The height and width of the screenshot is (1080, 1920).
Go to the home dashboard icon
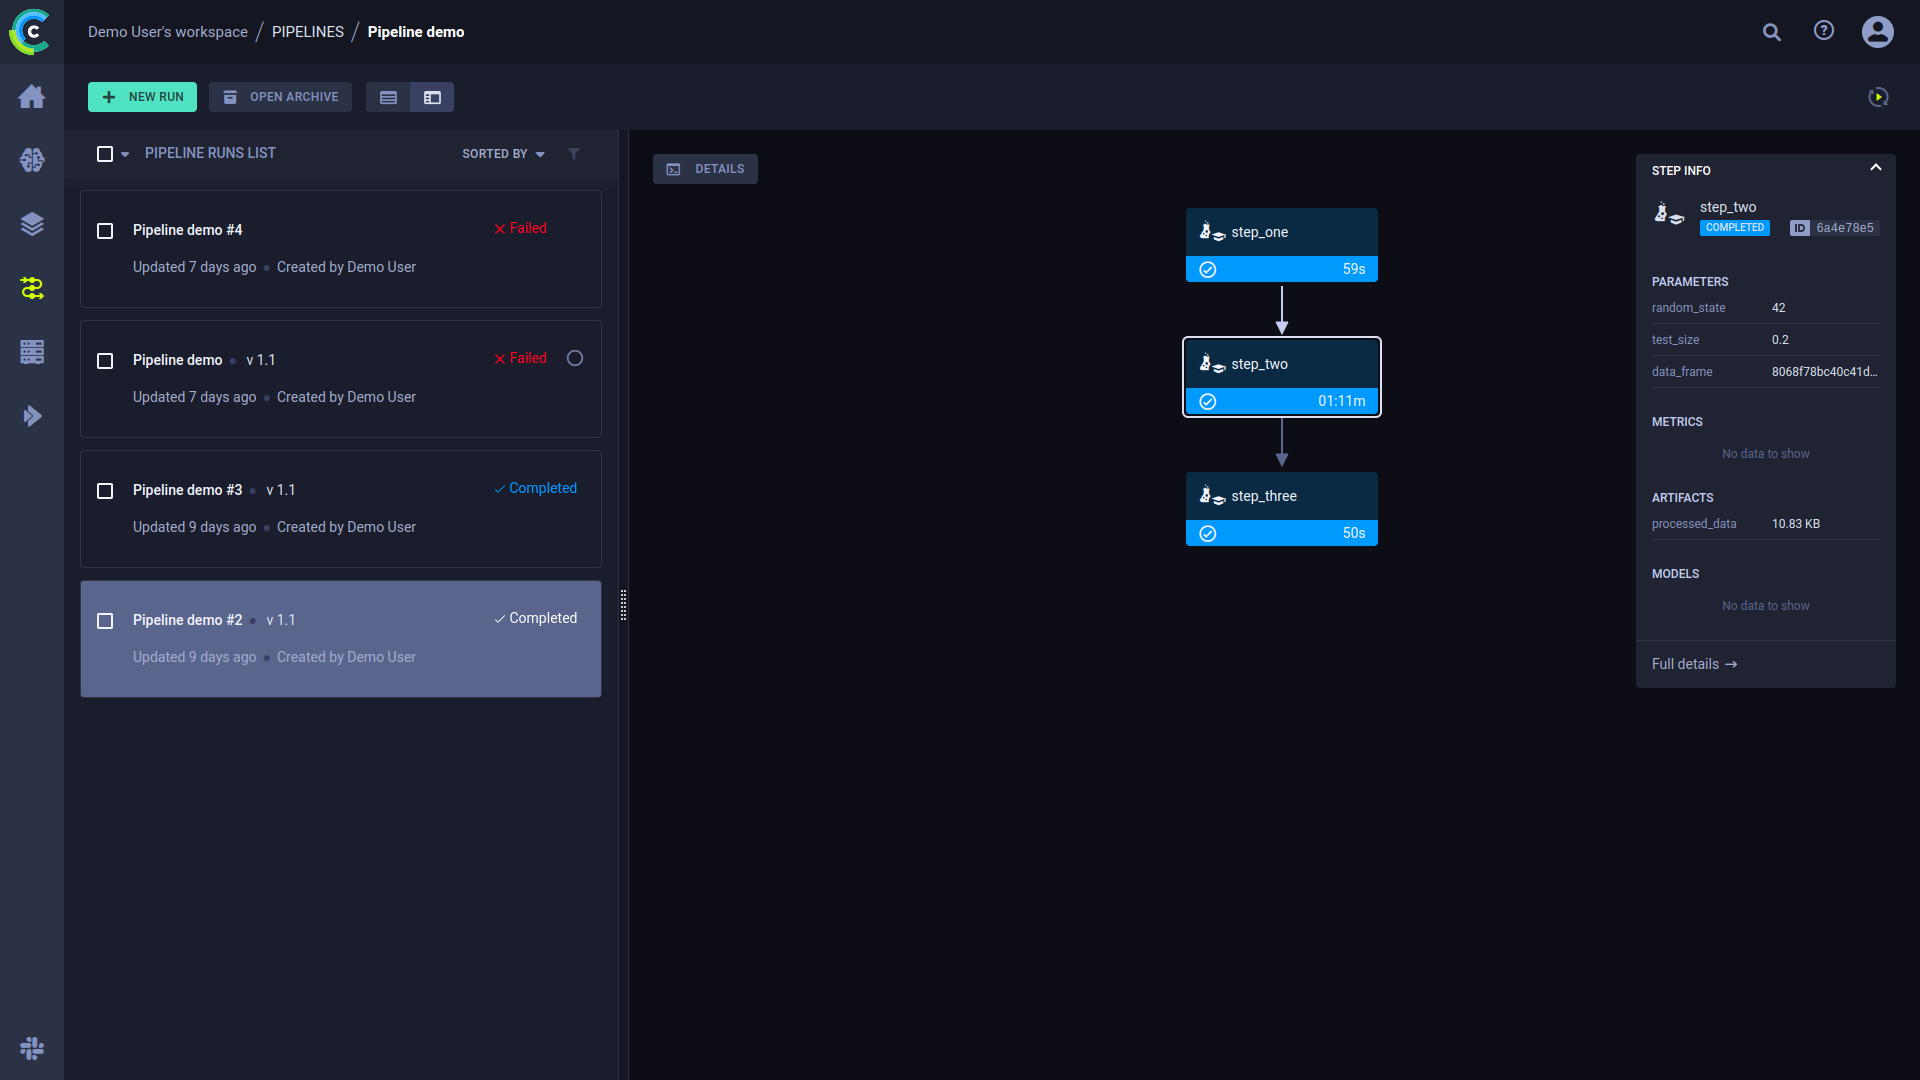tap(32, 96)
